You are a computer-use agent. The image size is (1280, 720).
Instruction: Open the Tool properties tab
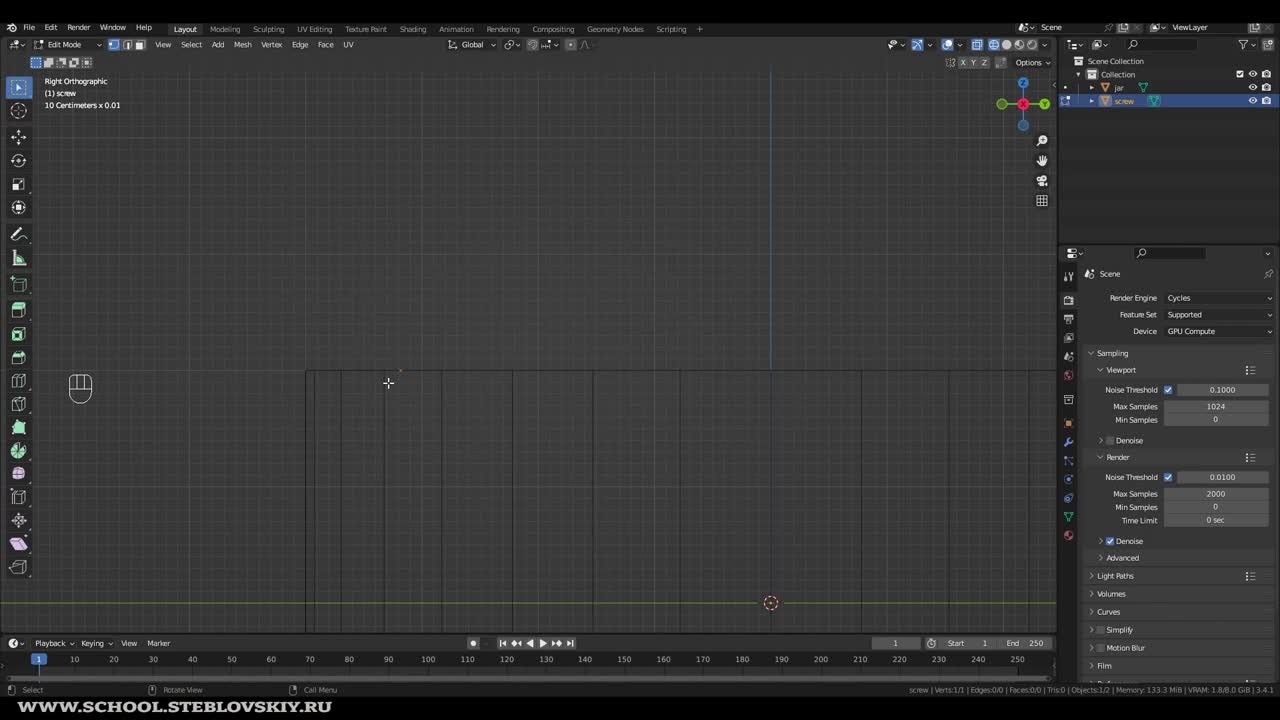(1068, 276)
